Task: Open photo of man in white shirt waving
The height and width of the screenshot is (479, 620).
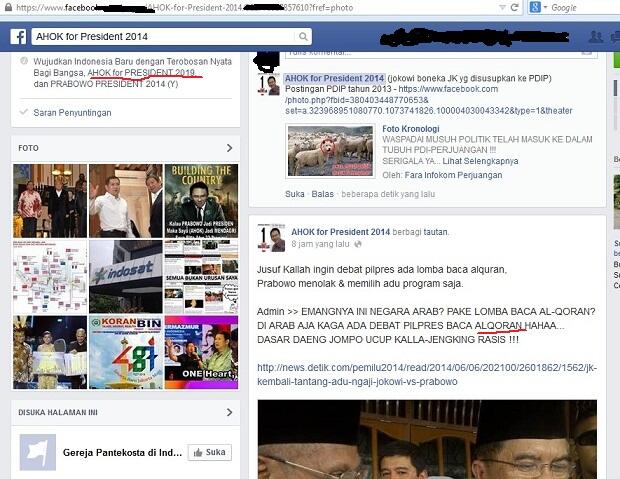Action: point(126,201)
